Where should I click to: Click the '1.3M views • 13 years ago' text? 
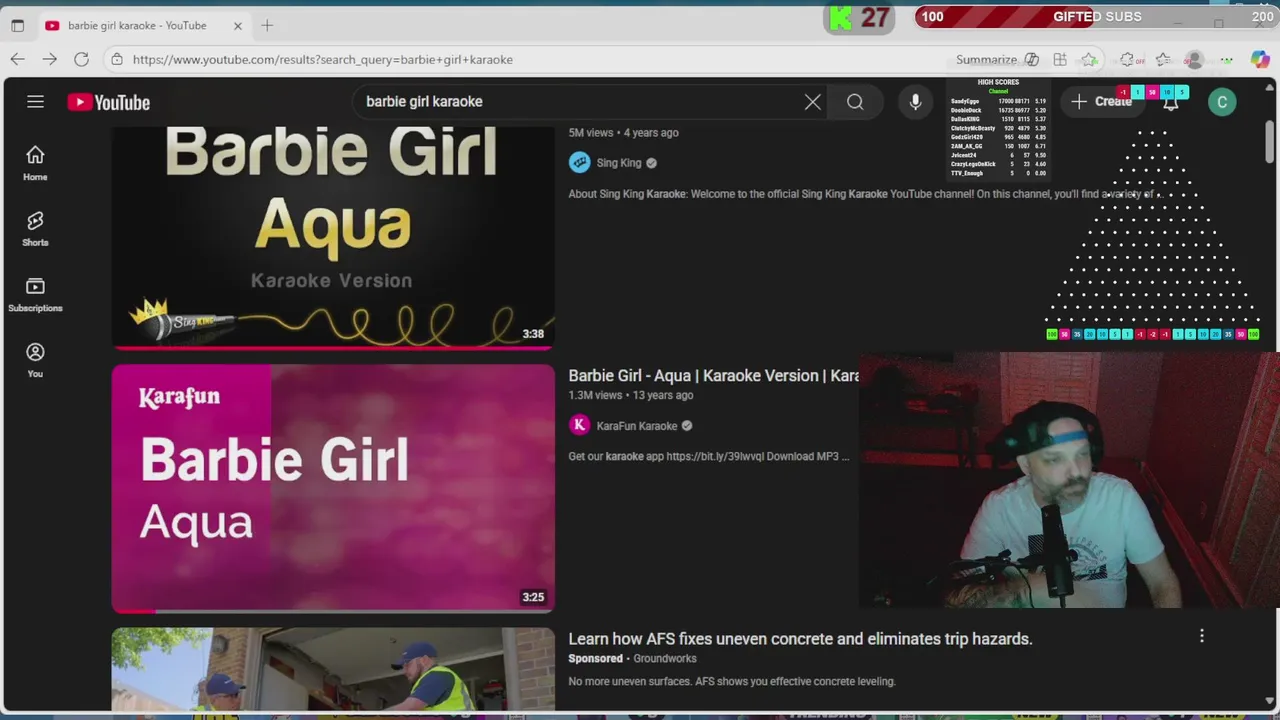click(x=631, y=395)
